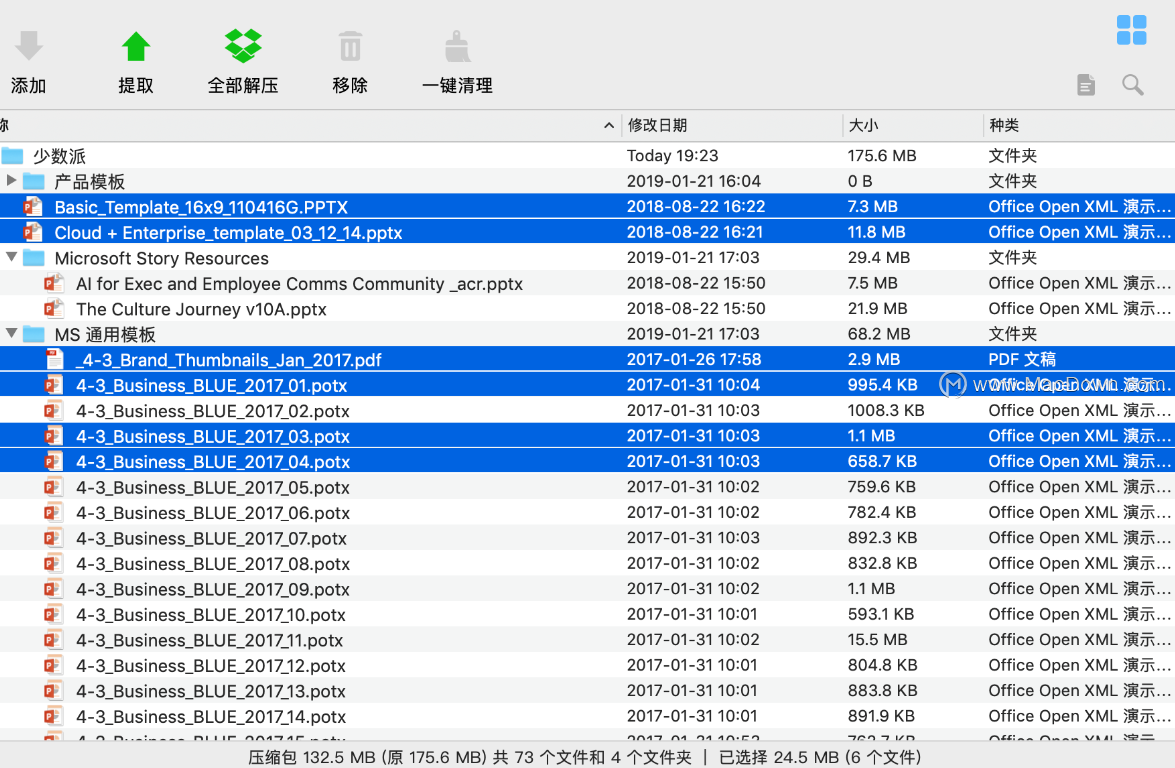This screenshot has height=768, width=1175.
Task: Collapse the Microsoft Story Resources folder
Action: 11,257
